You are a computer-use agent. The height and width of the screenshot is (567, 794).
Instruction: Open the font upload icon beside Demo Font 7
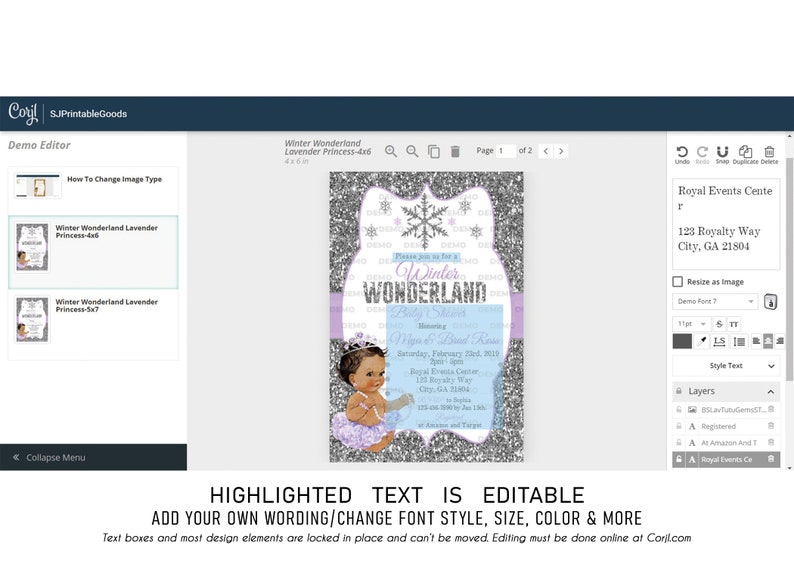(770, 302)
